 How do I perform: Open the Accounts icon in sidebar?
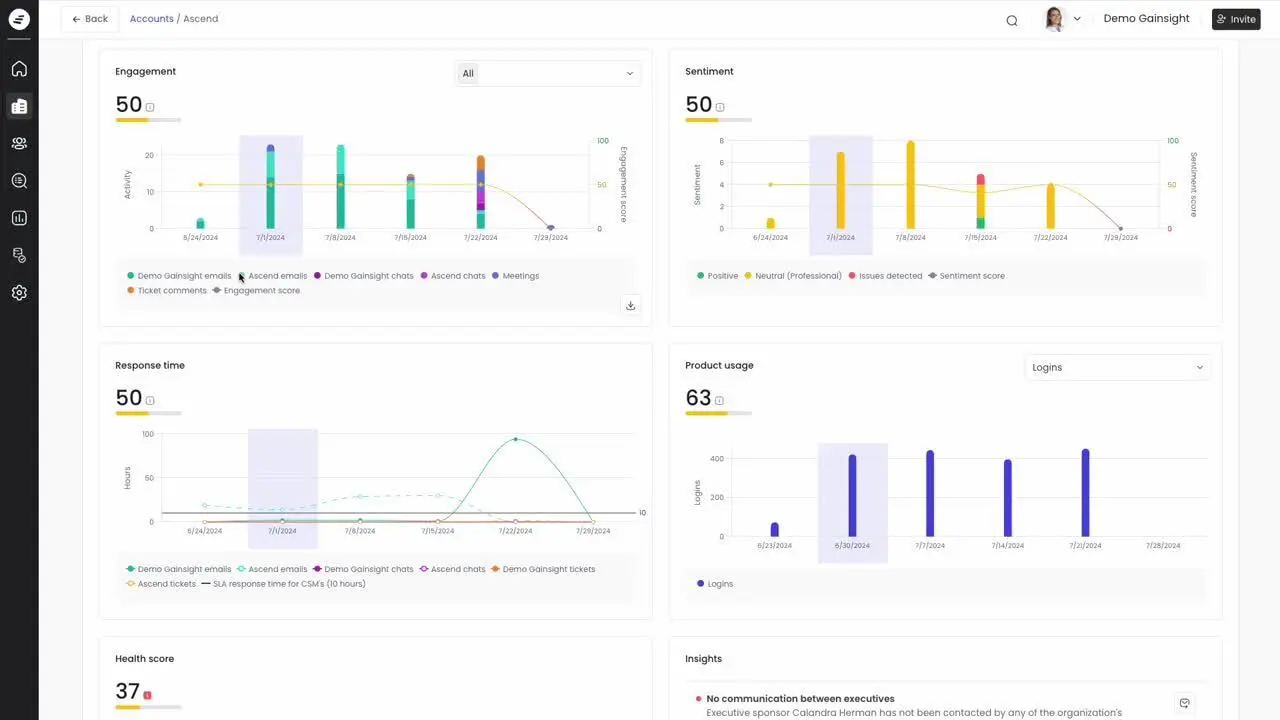(x=19, y=106)
